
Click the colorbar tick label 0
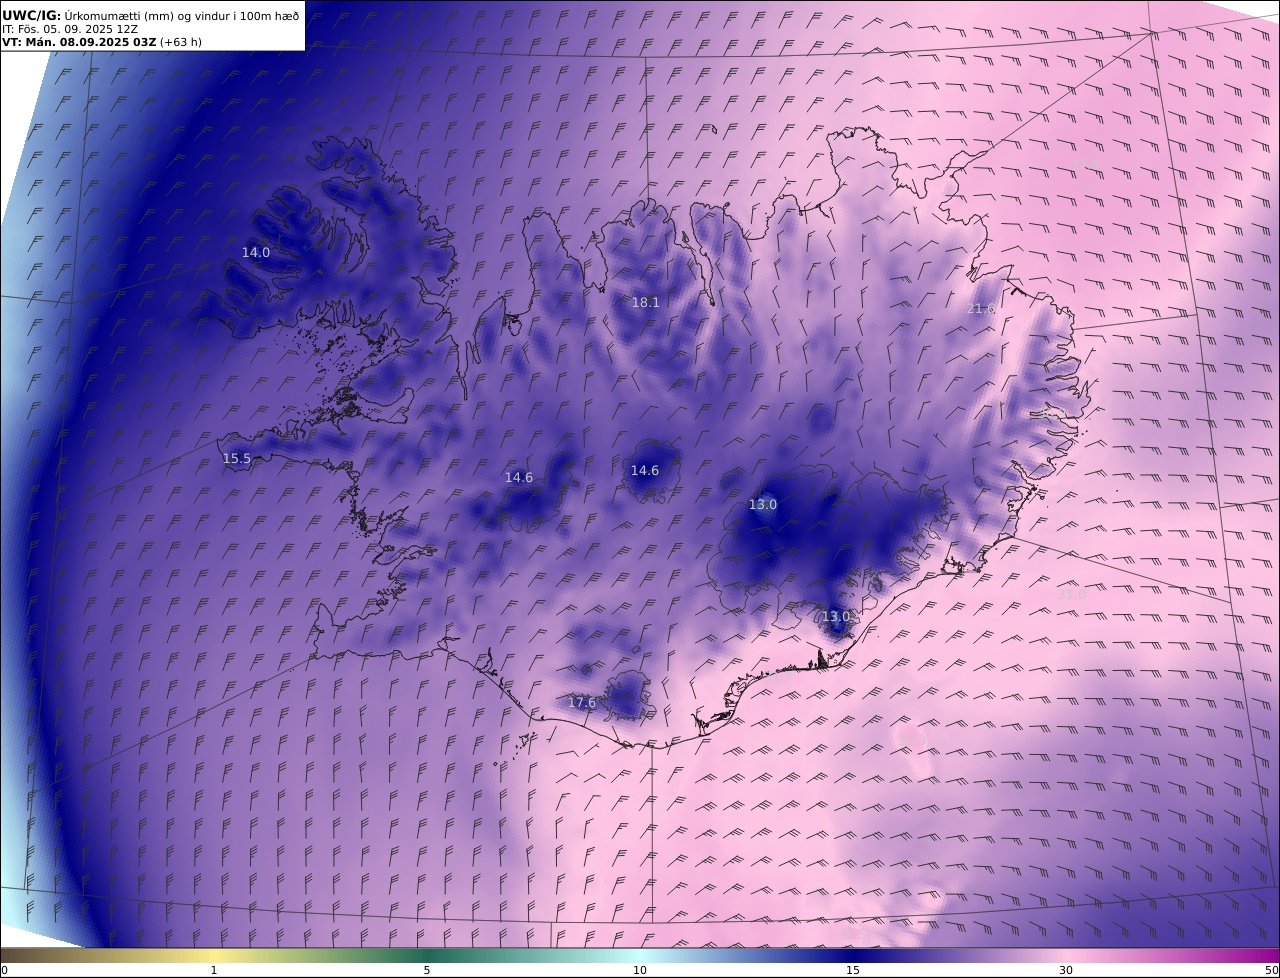click(x=4, y=970)
